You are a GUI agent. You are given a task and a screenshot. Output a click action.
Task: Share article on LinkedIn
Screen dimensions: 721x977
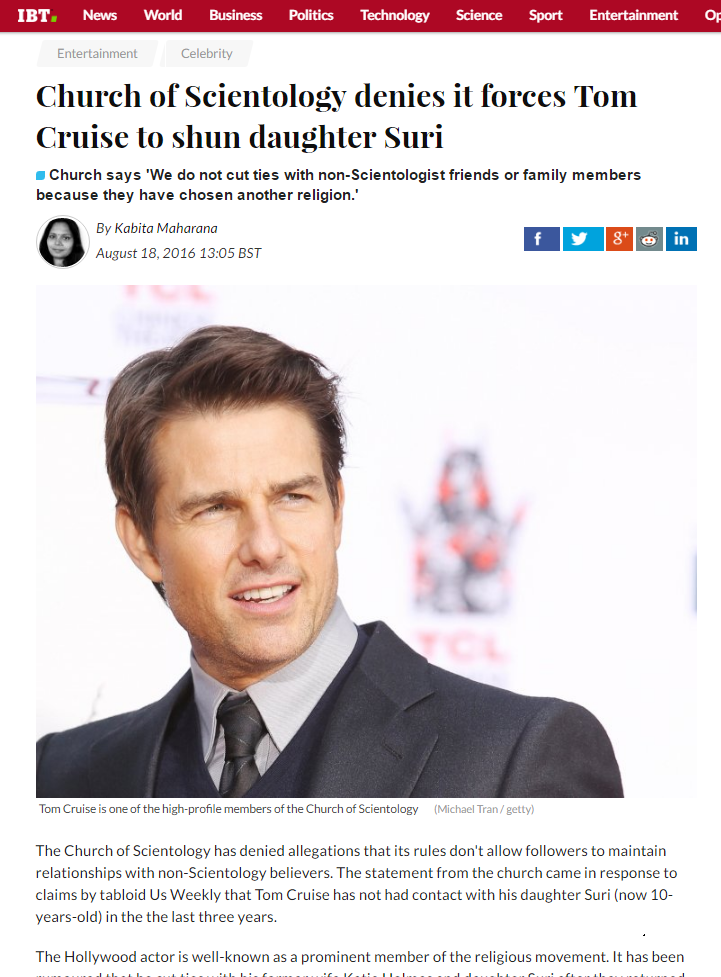point(681,239)
